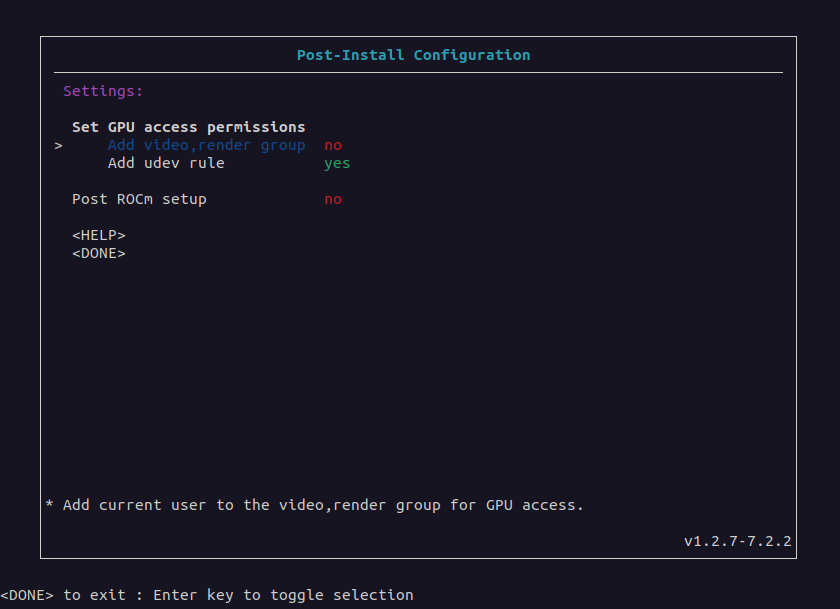The image size is (840, 609).
Task: Click the version number v1.2.7-7.2.2
Action: [737, 541]
